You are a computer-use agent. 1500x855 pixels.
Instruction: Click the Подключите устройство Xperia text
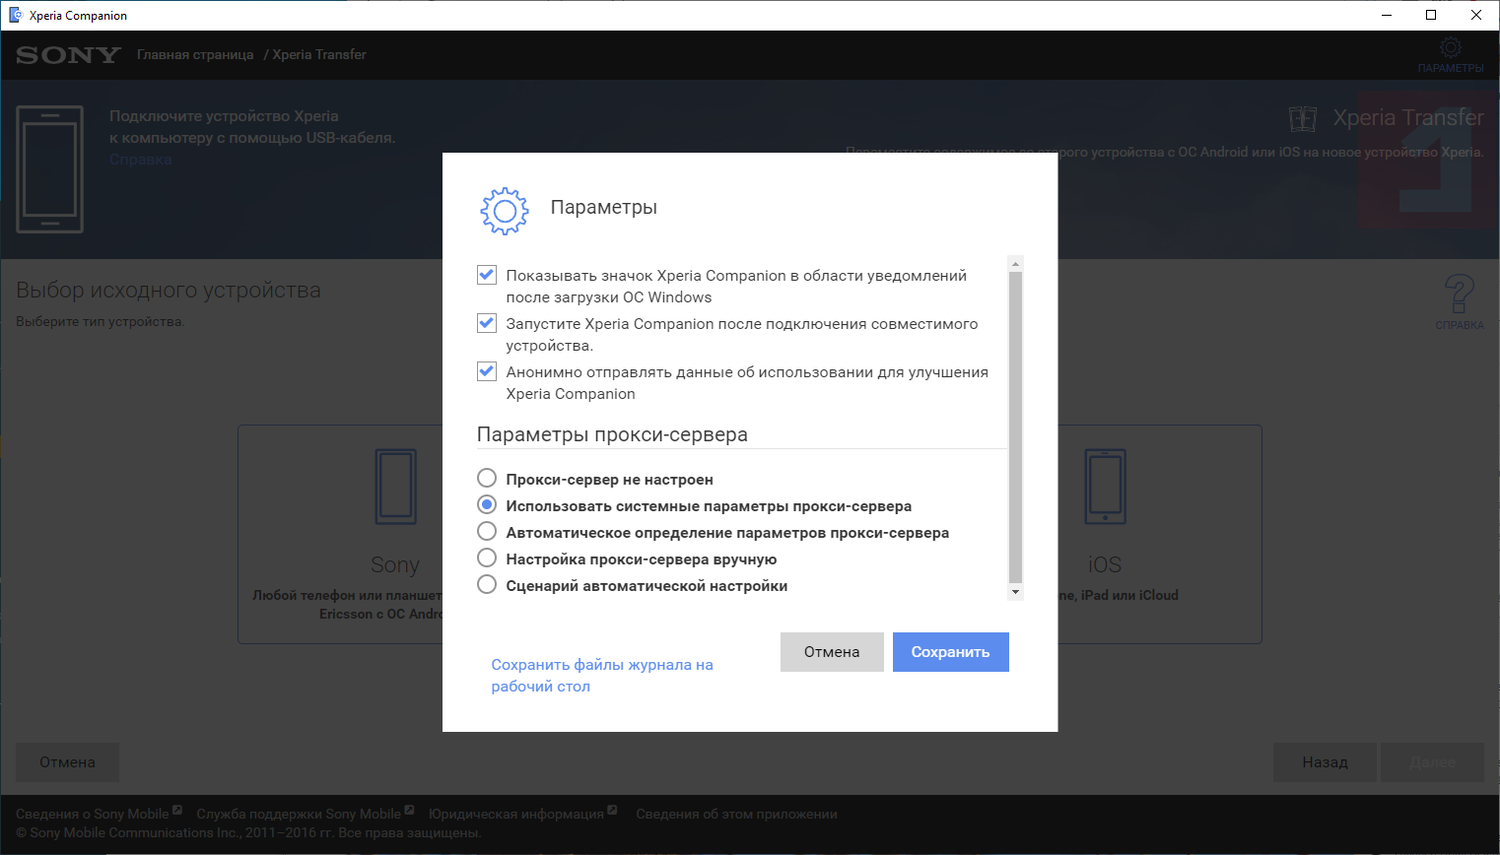(253, 127)
